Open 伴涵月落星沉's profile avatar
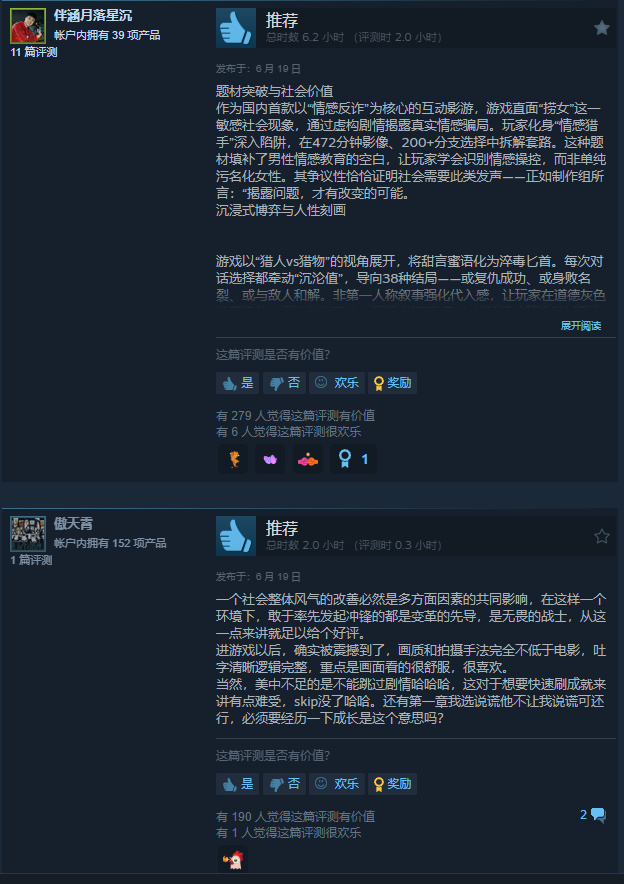624x884 pixels. coord(28,26)
